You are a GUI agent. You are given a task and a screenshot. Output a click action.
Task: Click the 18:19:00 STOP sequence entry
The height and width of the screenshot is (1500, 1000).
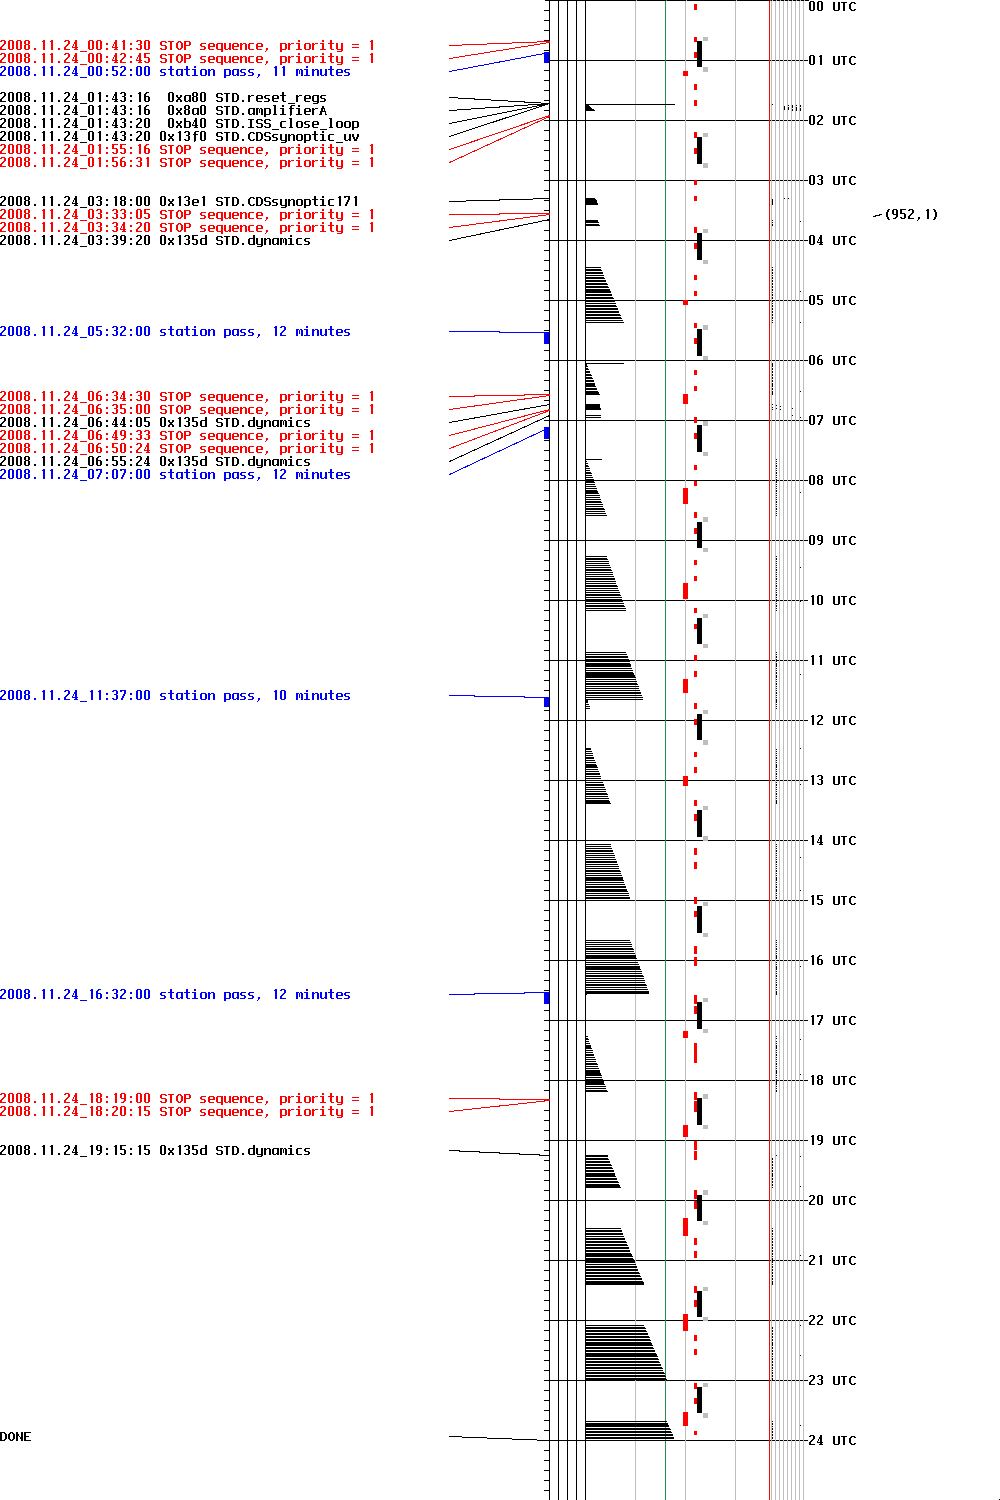pos(187,1099)
